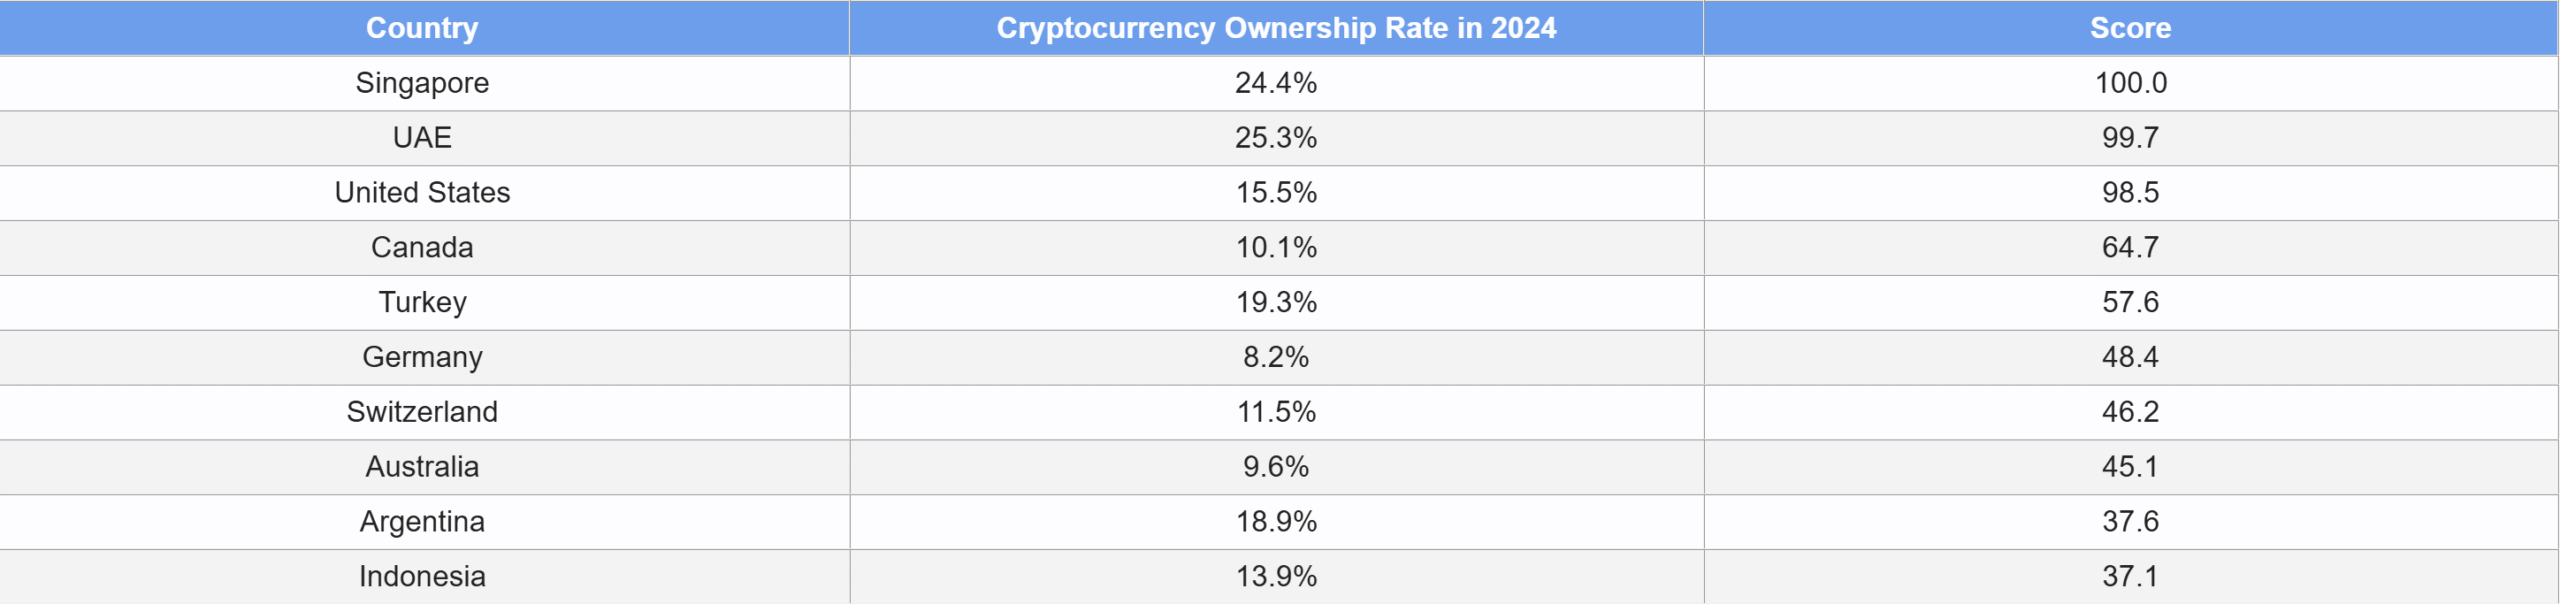Click the Country column header
2560x604 pixels.
[422, 28]
